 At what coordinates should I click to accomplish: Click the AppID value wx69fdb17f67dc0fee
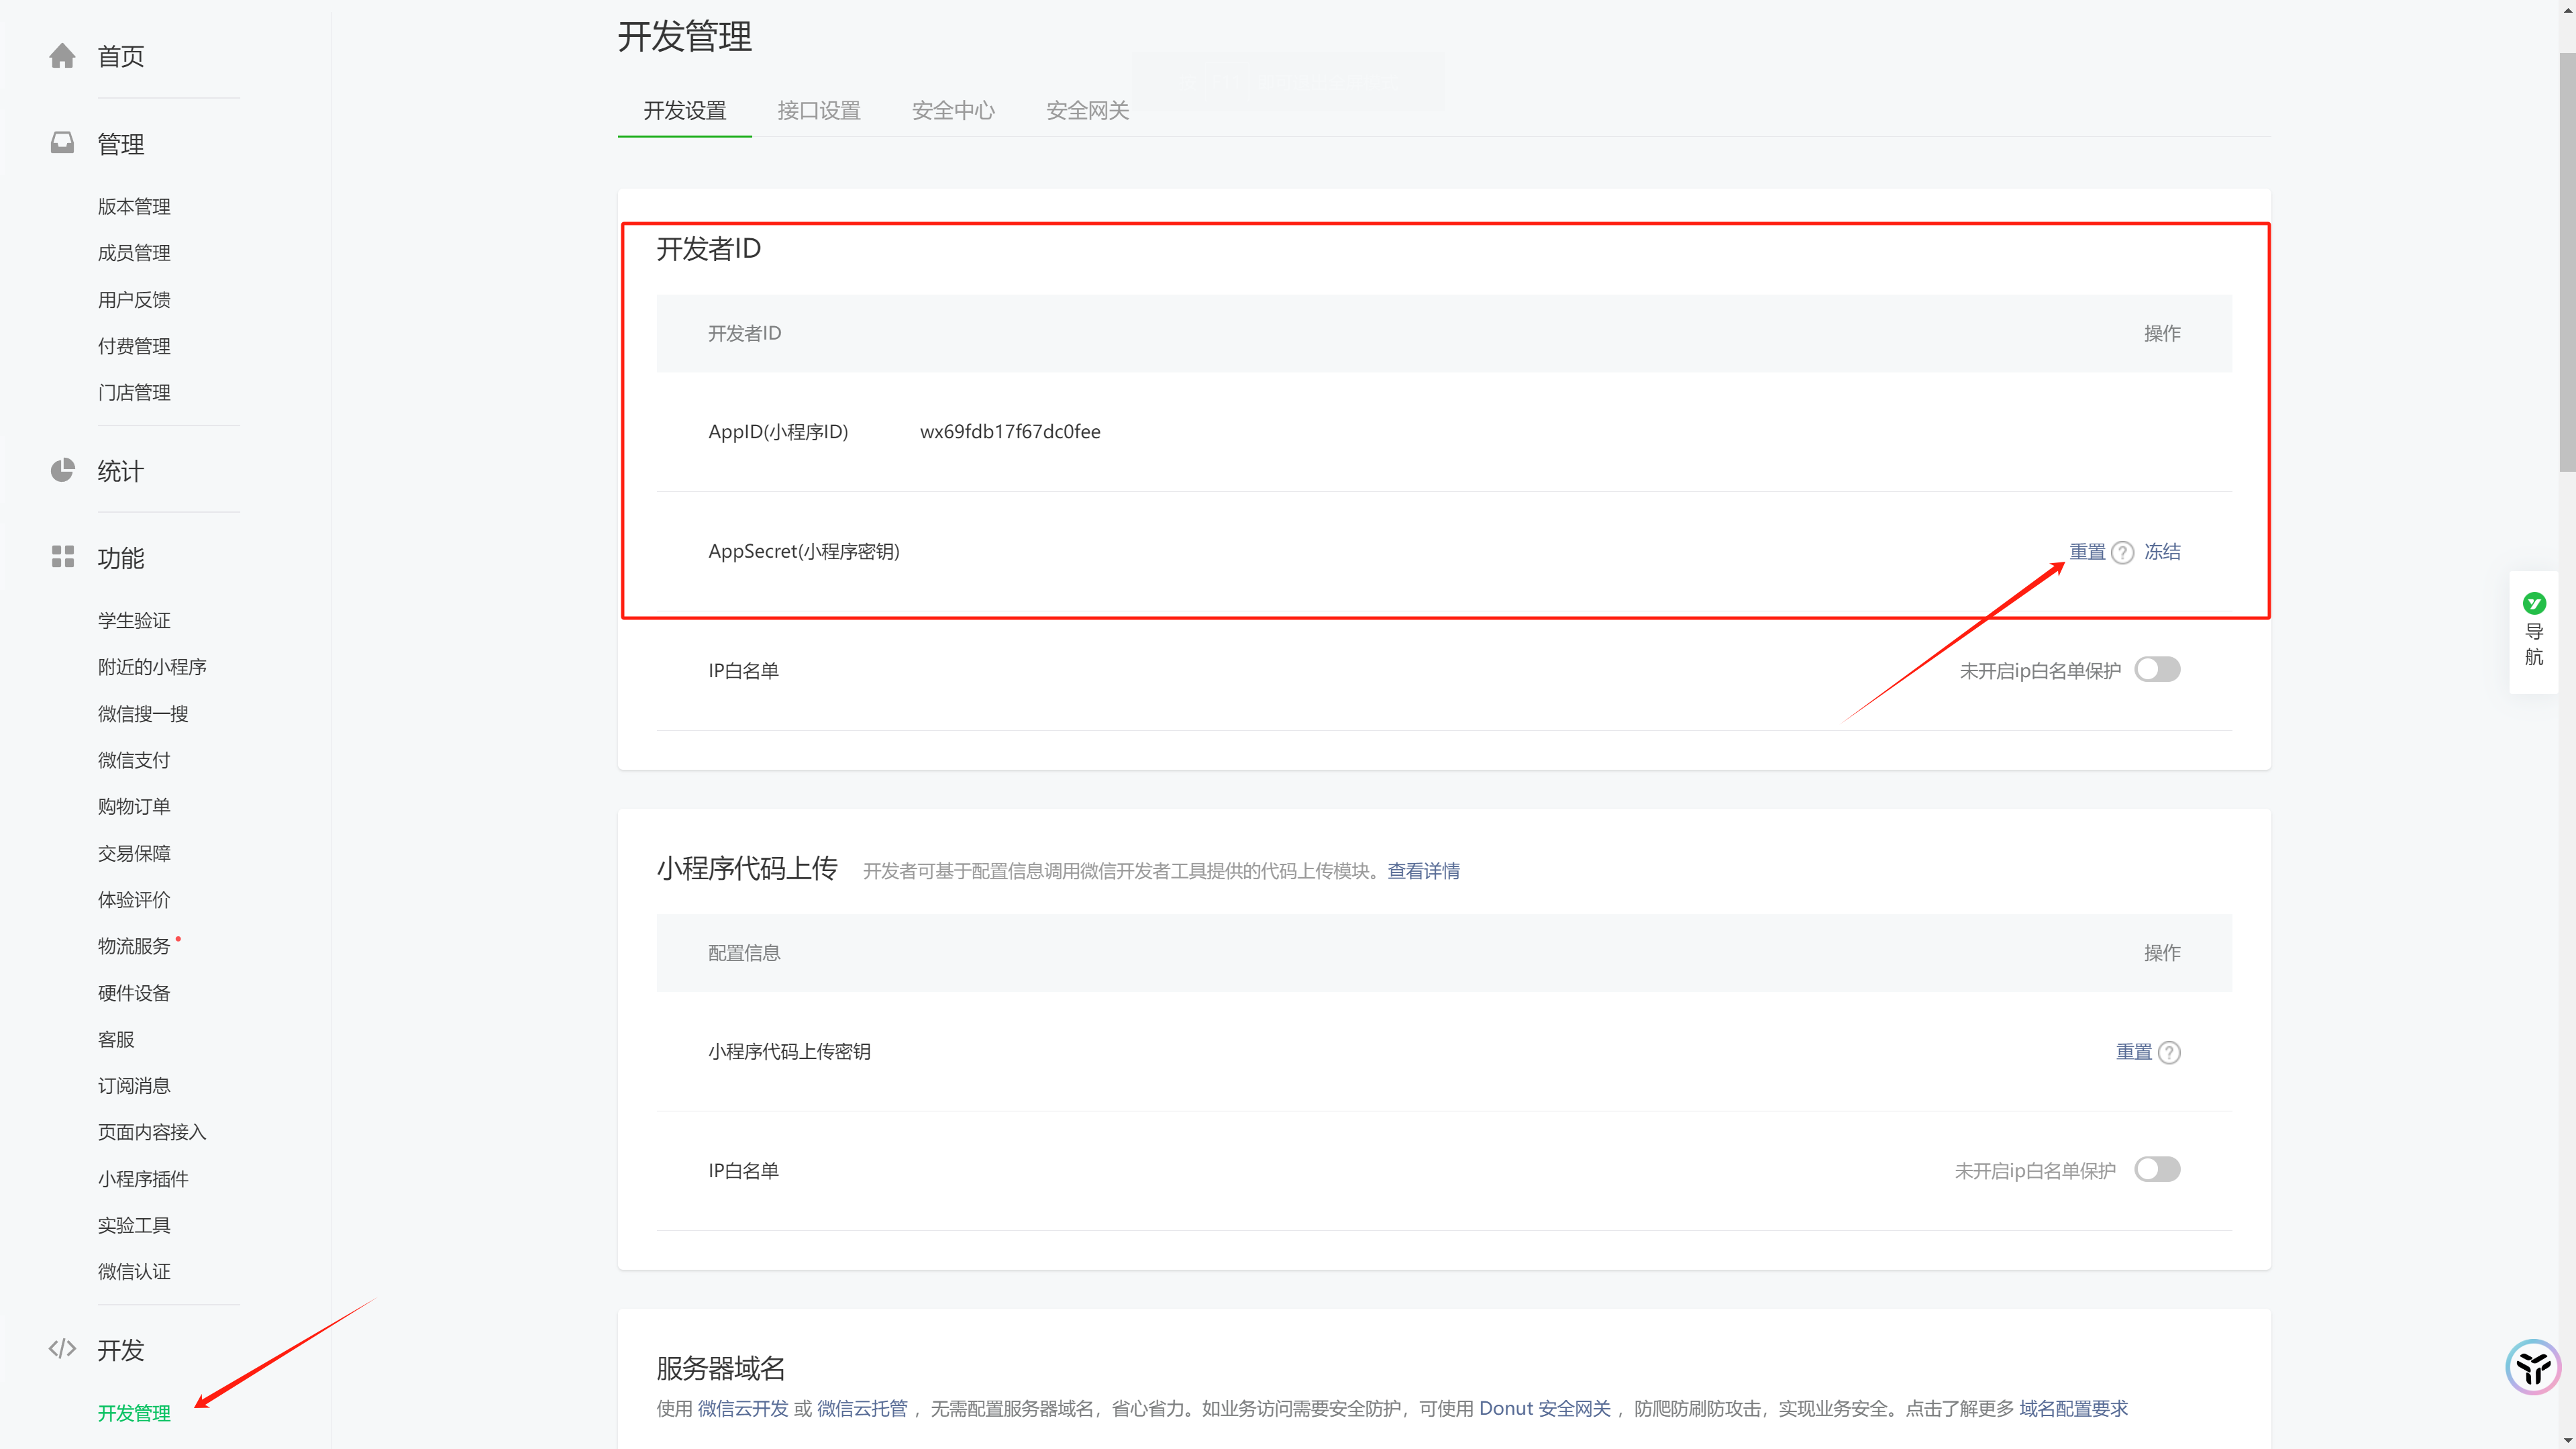point(1010,432)
